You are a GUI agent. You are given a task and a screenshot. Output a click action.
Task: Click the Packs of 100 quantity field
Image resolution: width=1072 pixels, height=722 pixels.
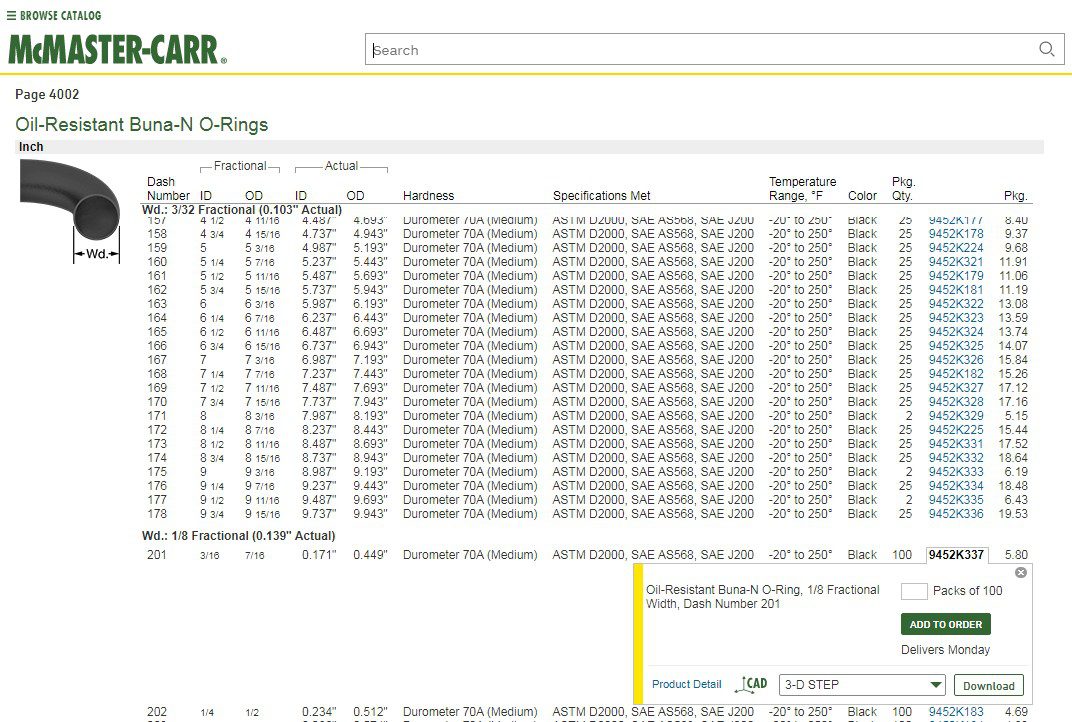pyautogui.click(x=914, y=591)
